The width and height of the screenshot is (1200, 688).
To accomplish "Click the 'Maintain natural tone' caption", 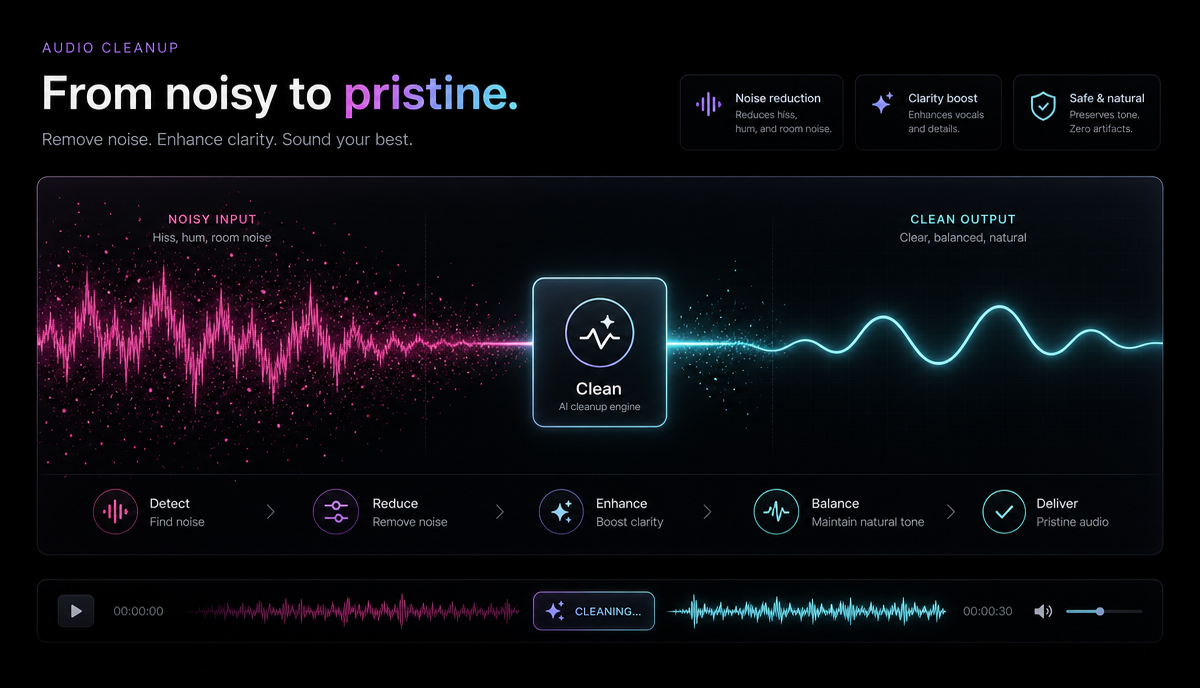I will tap(868, 522).
